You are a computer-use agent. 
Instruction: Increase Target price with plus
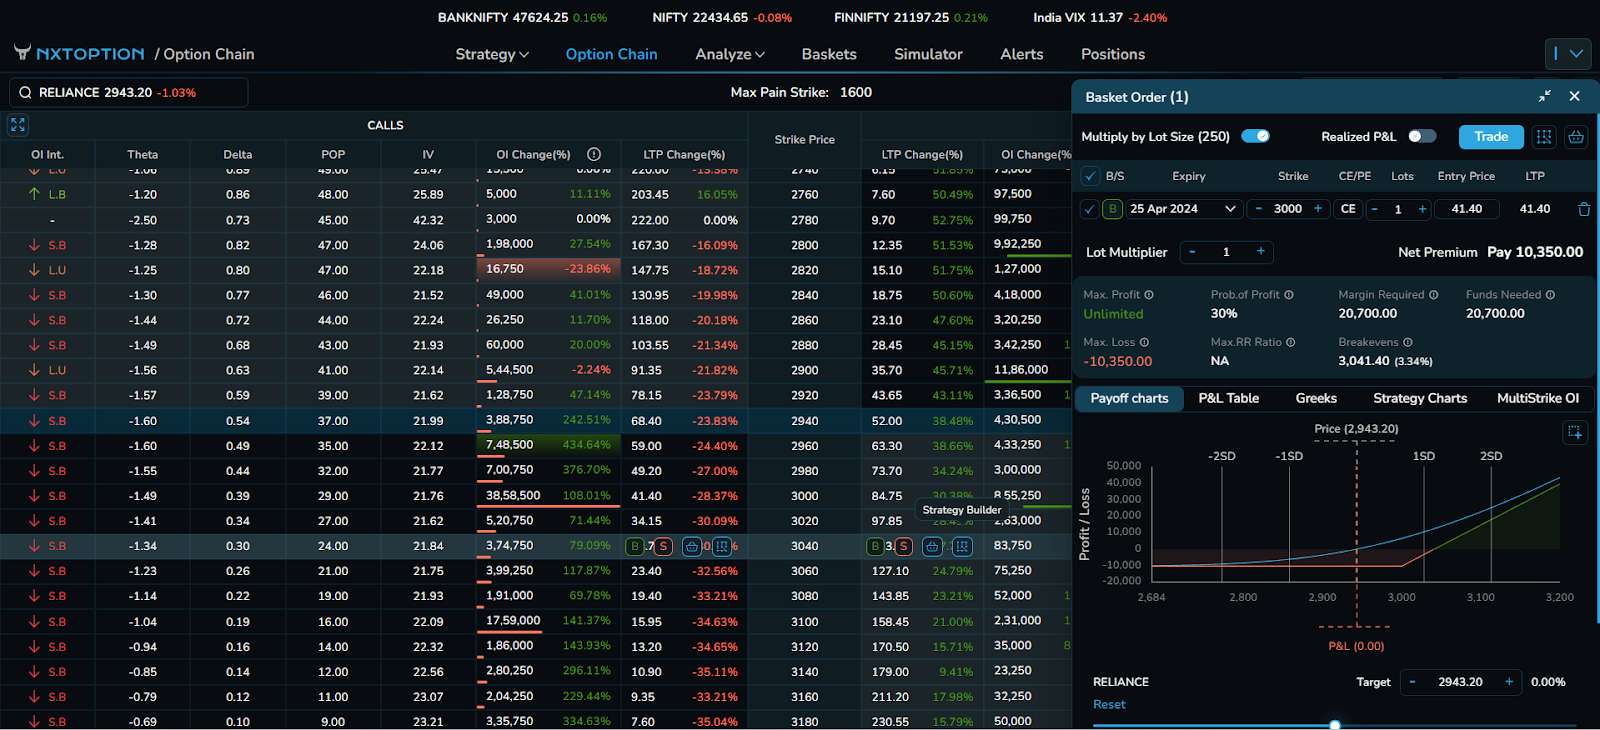(1509, 682)
